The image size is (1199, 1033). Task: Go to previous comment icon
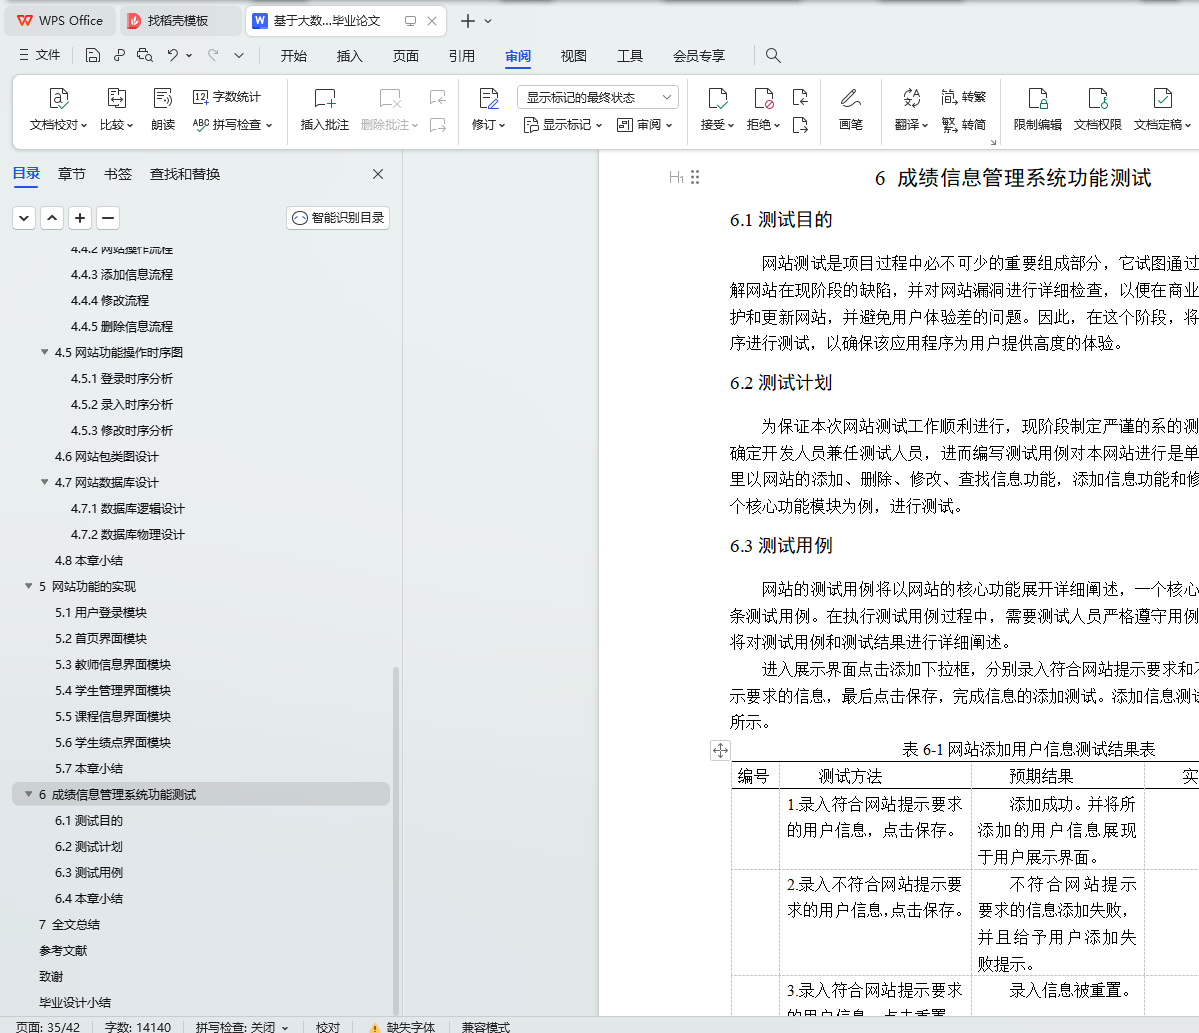[x=437, y=97]
